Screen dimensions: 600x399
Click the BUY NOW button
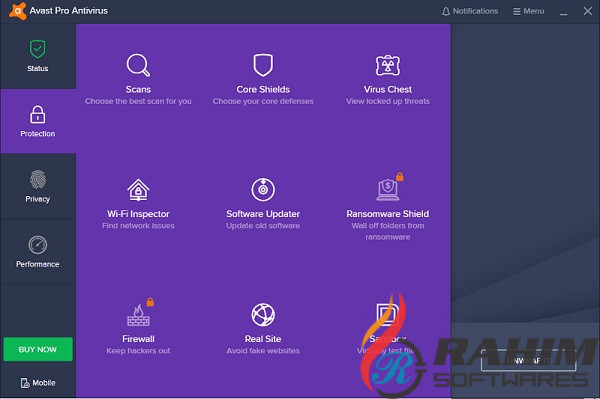click(x=38, y=349)
